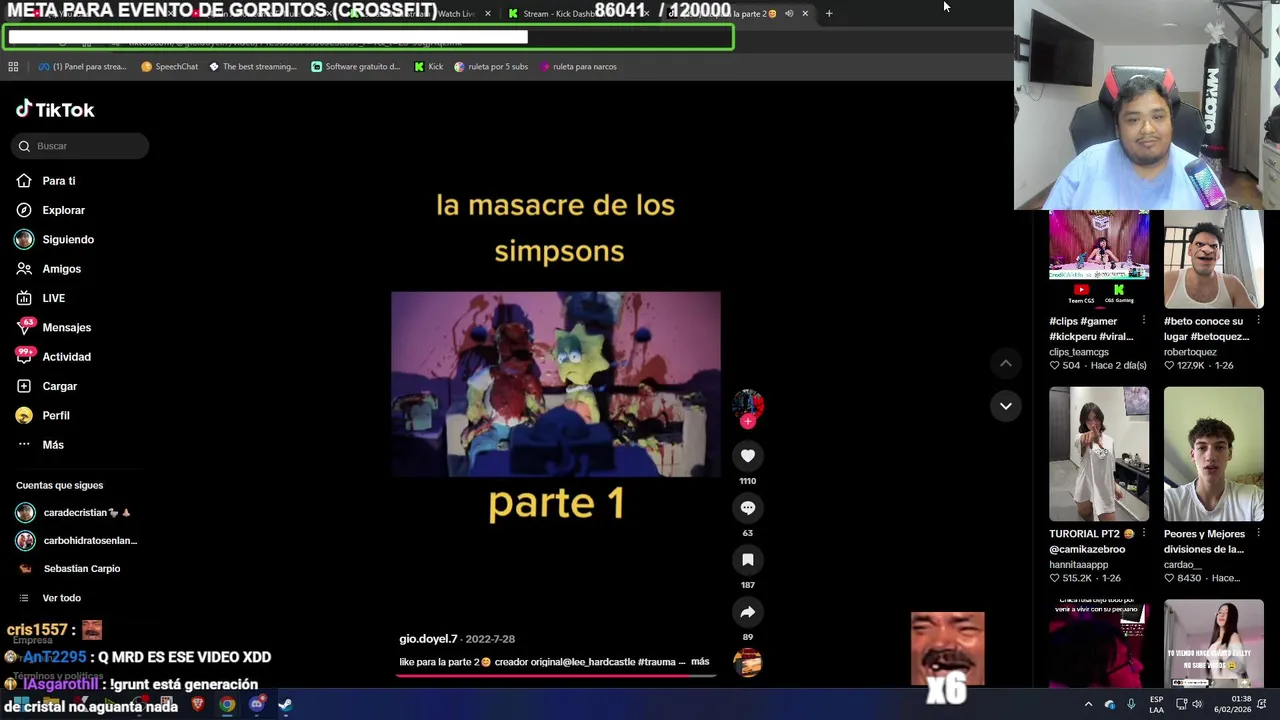Open the gio.doyel.7 username link
This screenshot has height=720, width=1280.
[x=428, y=639]
